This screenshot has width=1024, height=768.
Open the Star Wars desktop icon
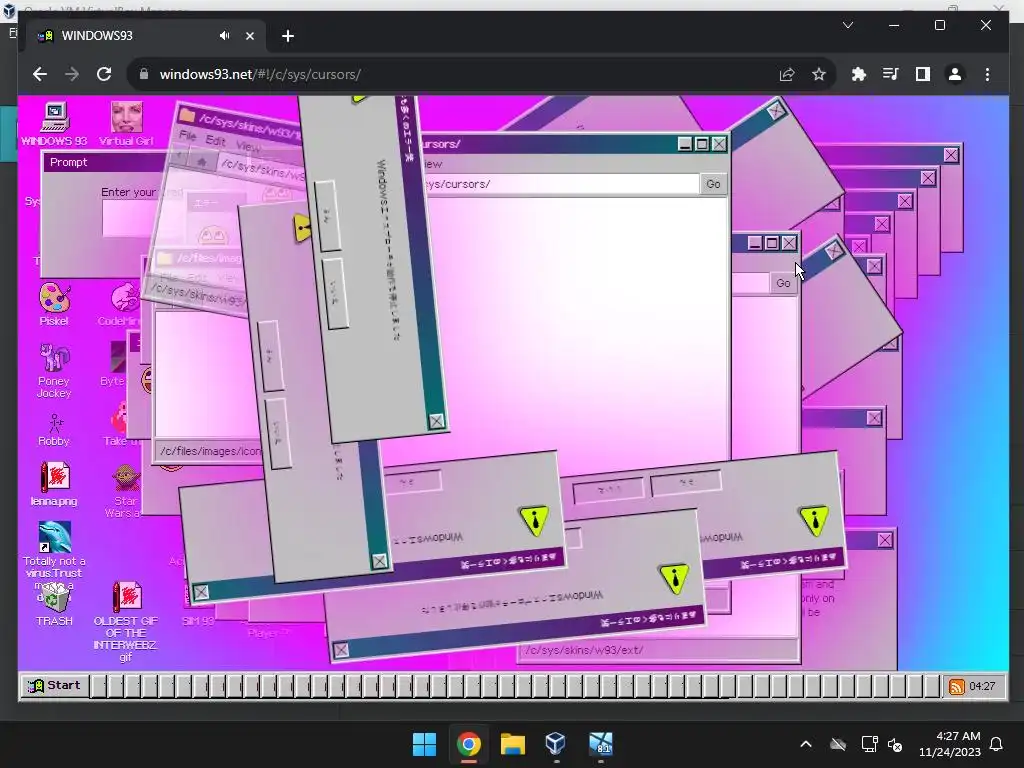click(125, 491)
